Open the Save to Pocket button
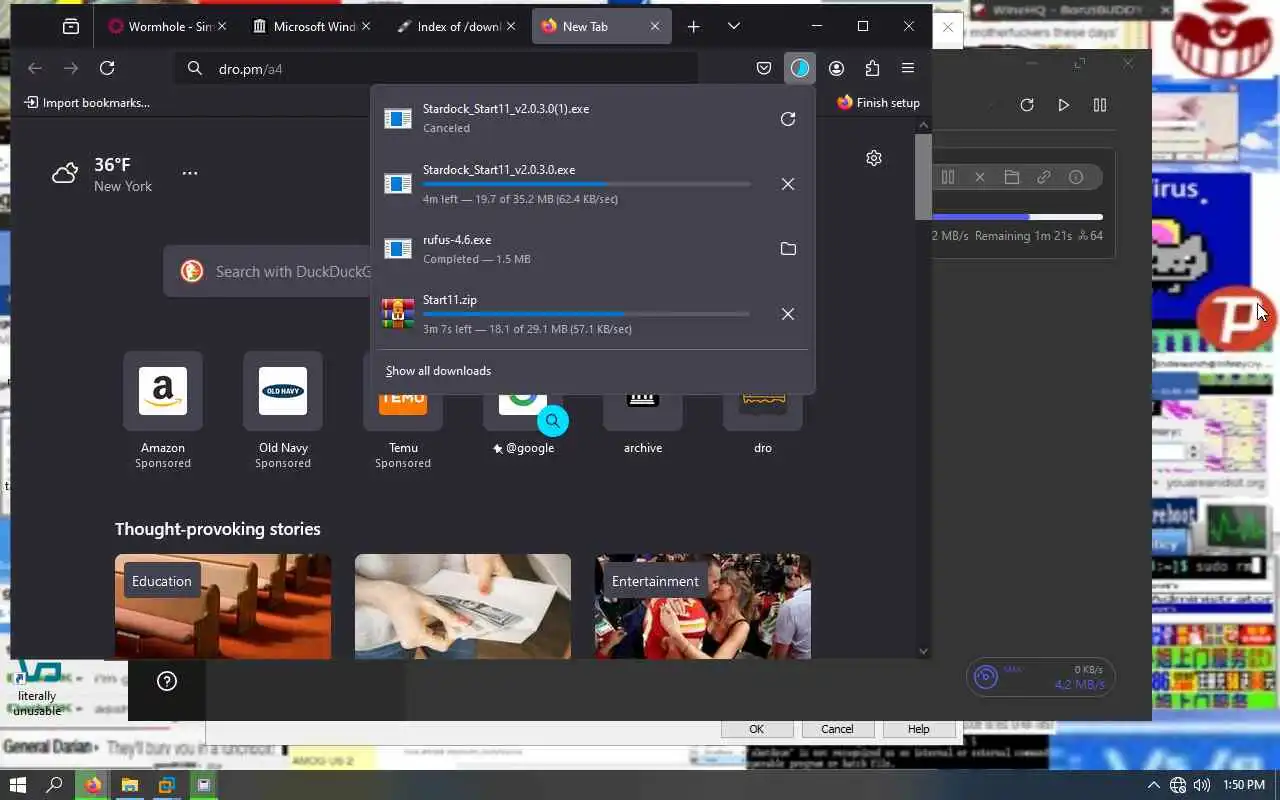This screenshot has width=1280, height=800. (x=764, y=68)
